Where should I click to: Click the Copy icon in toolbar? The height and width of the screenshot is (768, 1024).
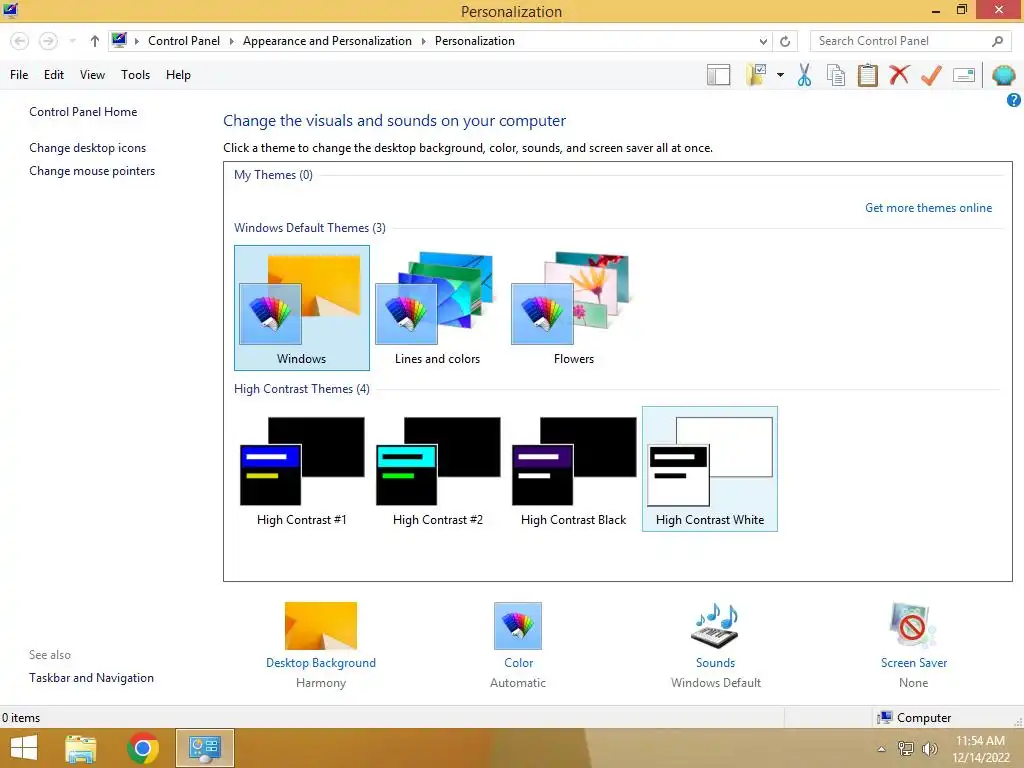point(836,75)
